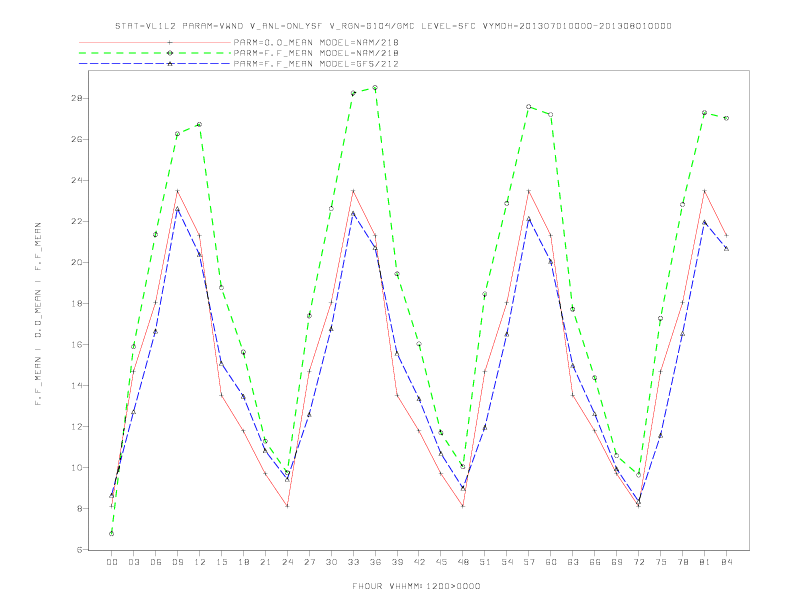Click the green dashed legend line sample

tap(155, 53)
